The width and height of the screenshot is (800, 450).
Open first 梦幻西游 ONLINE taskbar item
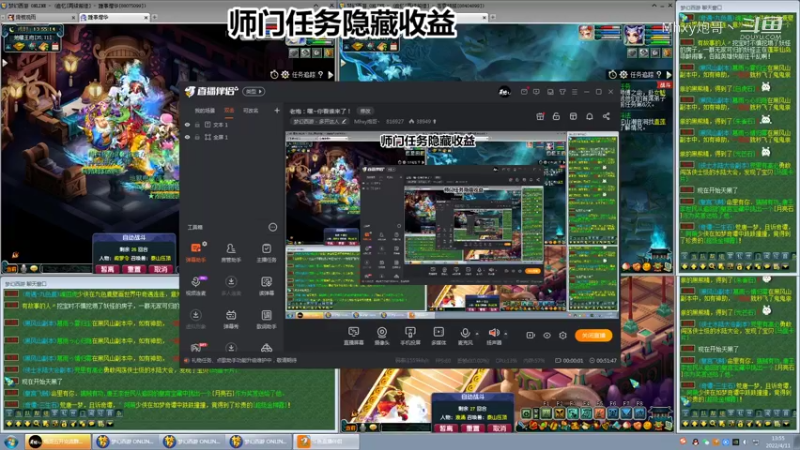tap(126, 441)
